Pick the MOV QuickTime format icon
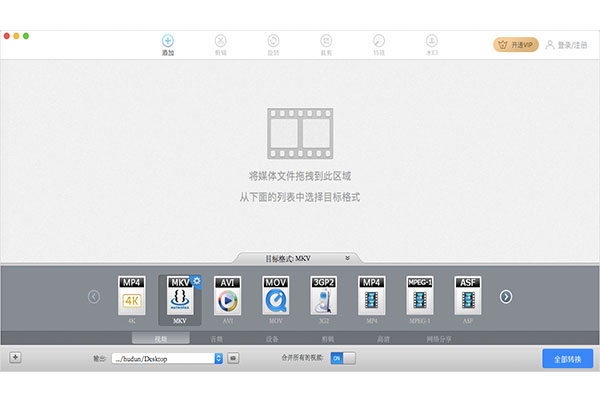Viewport: 600px width, 400px height. coord(276,296)
